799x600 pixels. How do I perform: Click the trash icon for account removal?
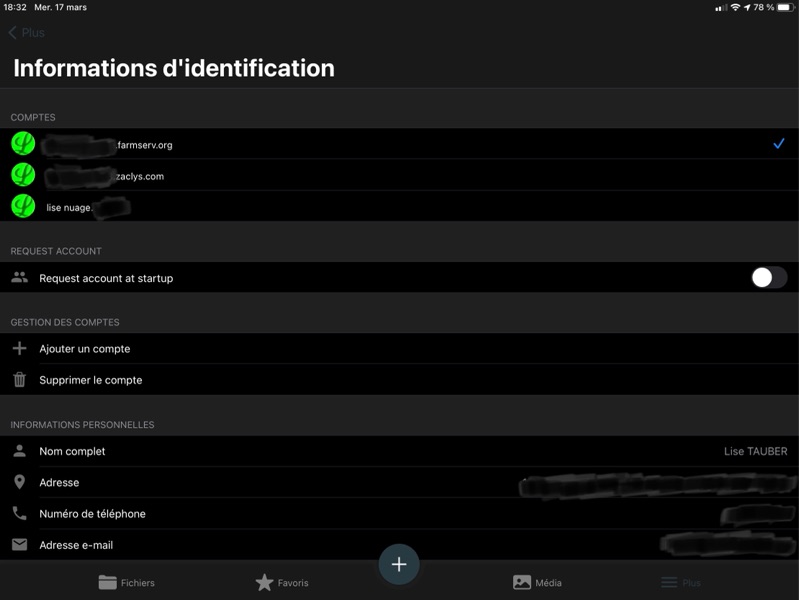[19, 380]
